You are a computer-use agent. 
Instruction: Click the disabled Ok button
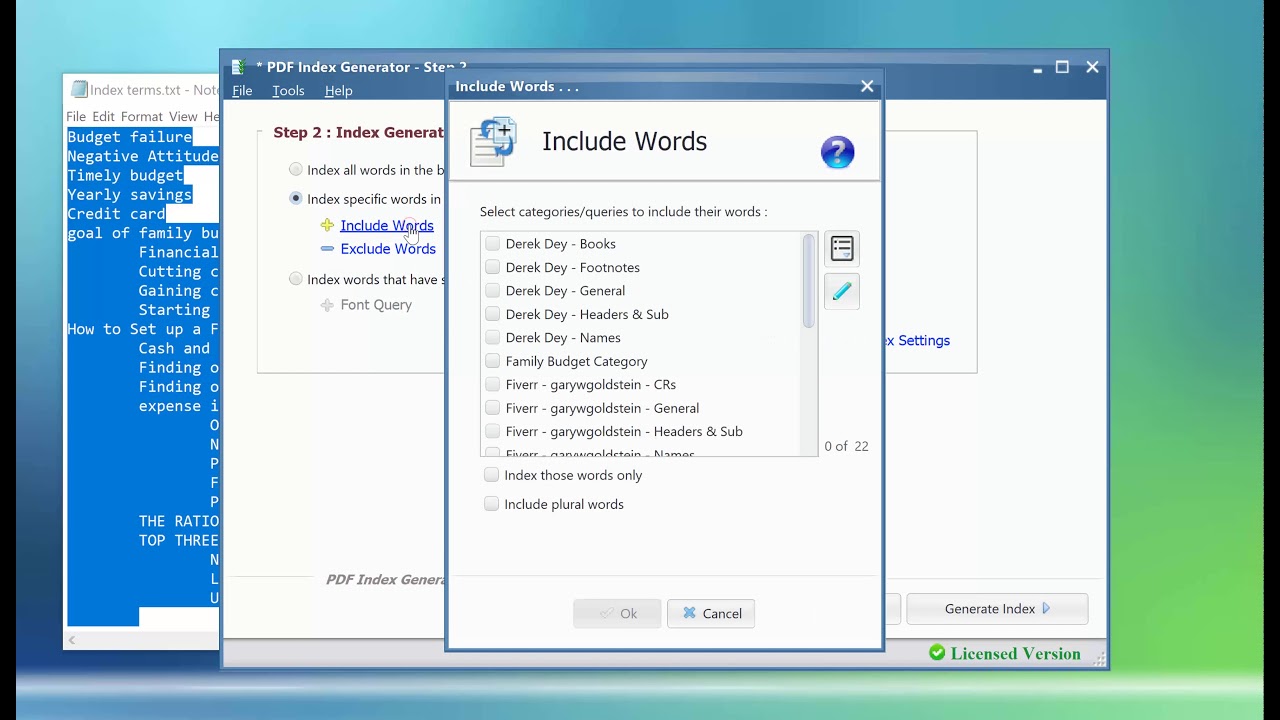tap(617, 613)
